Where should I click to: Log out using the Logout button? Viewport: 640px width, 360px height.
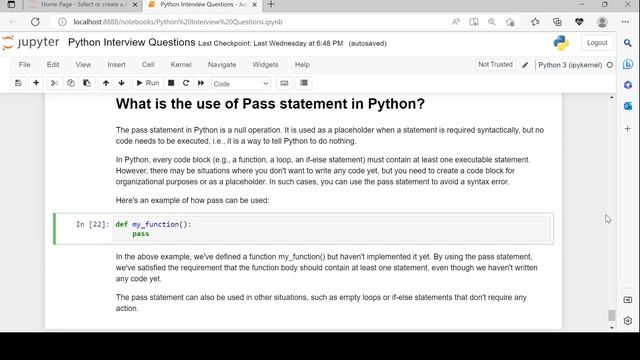[597, 43]
